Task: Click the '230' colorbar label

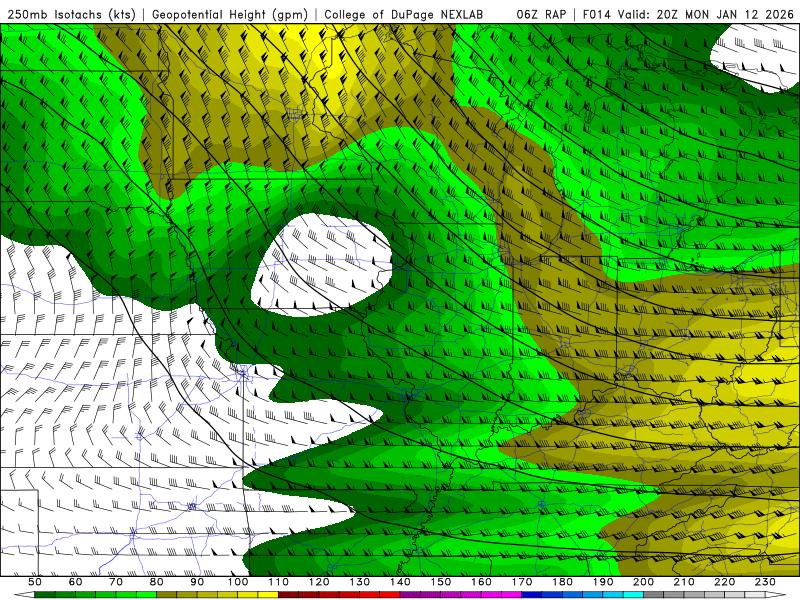Action: tap(765, 582)
